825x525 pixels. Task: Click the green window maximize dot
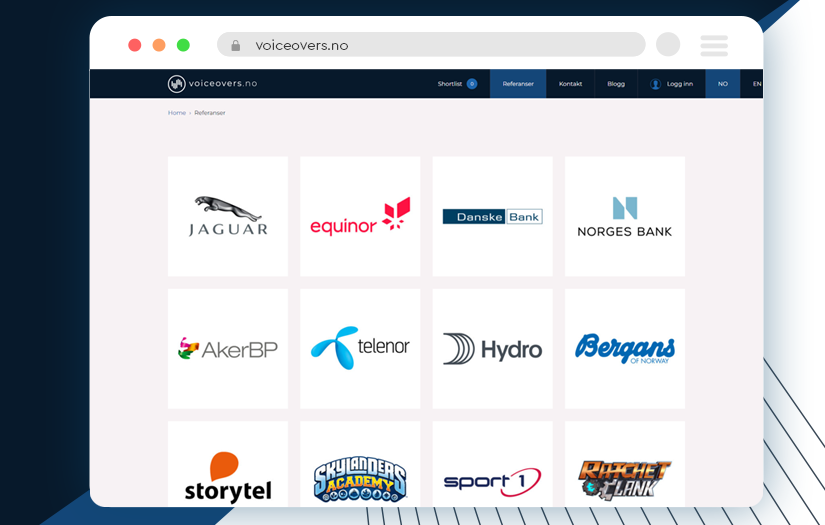tap(183, 45)
